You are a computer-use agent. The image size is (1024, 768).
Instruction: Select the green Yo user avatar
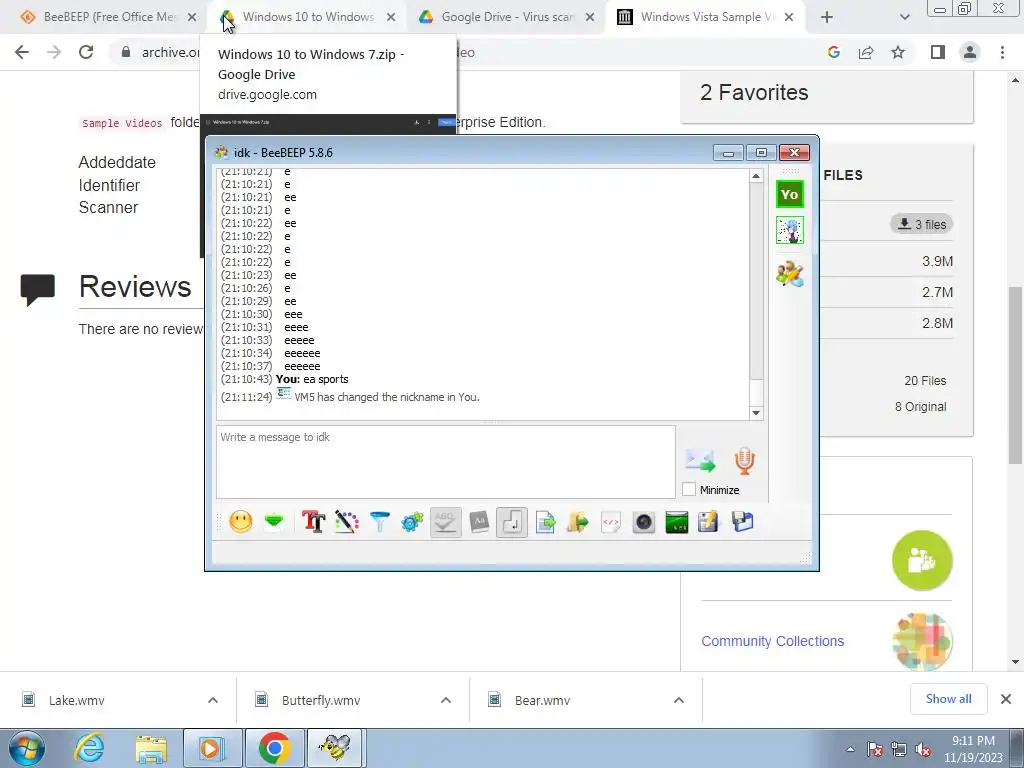point(790,194)
